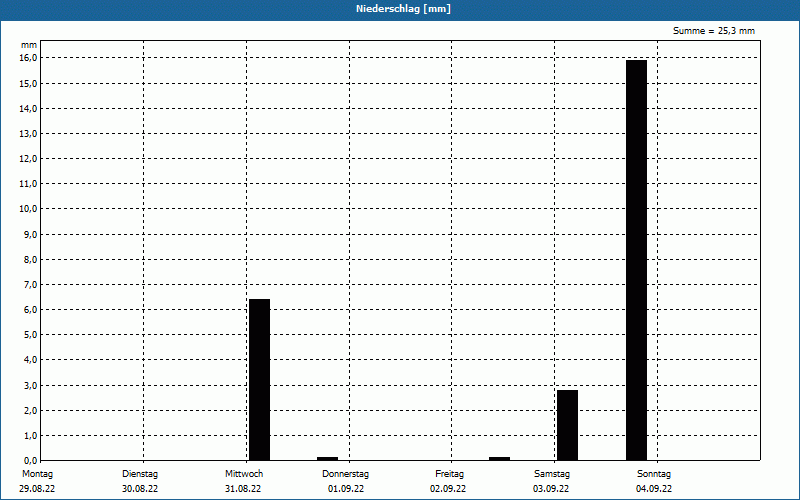Click the 4,0 y-axis value
Viewport: 800px width, 500px height.
(30, 360)
